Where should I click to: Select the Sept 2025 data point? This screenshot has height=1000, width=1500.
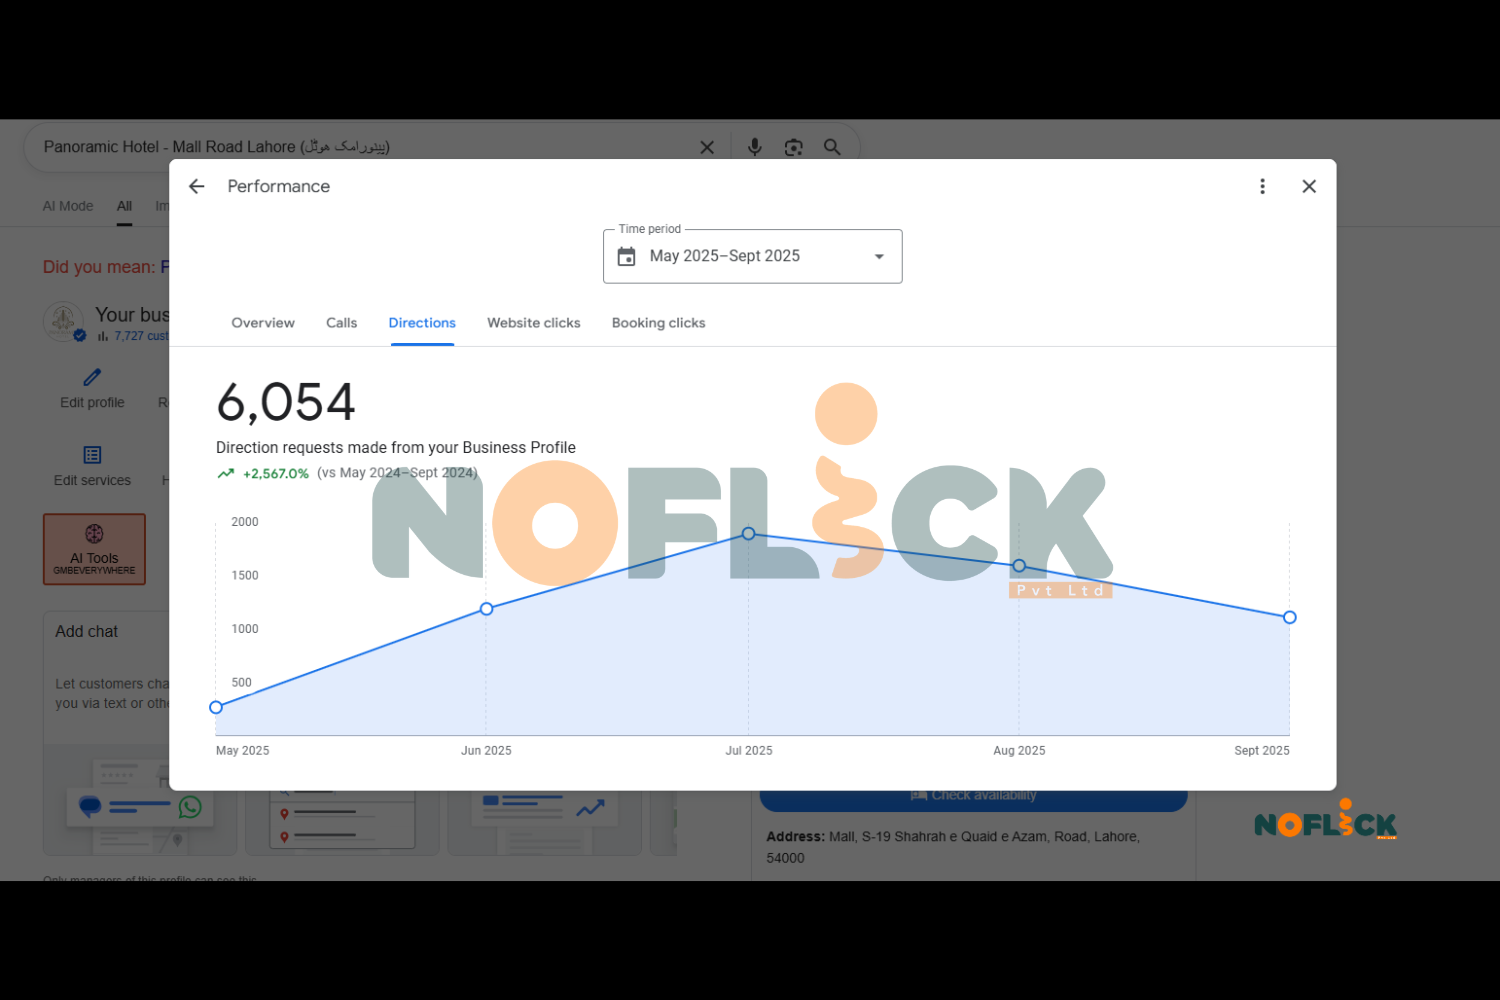[x=1290, y=617]
